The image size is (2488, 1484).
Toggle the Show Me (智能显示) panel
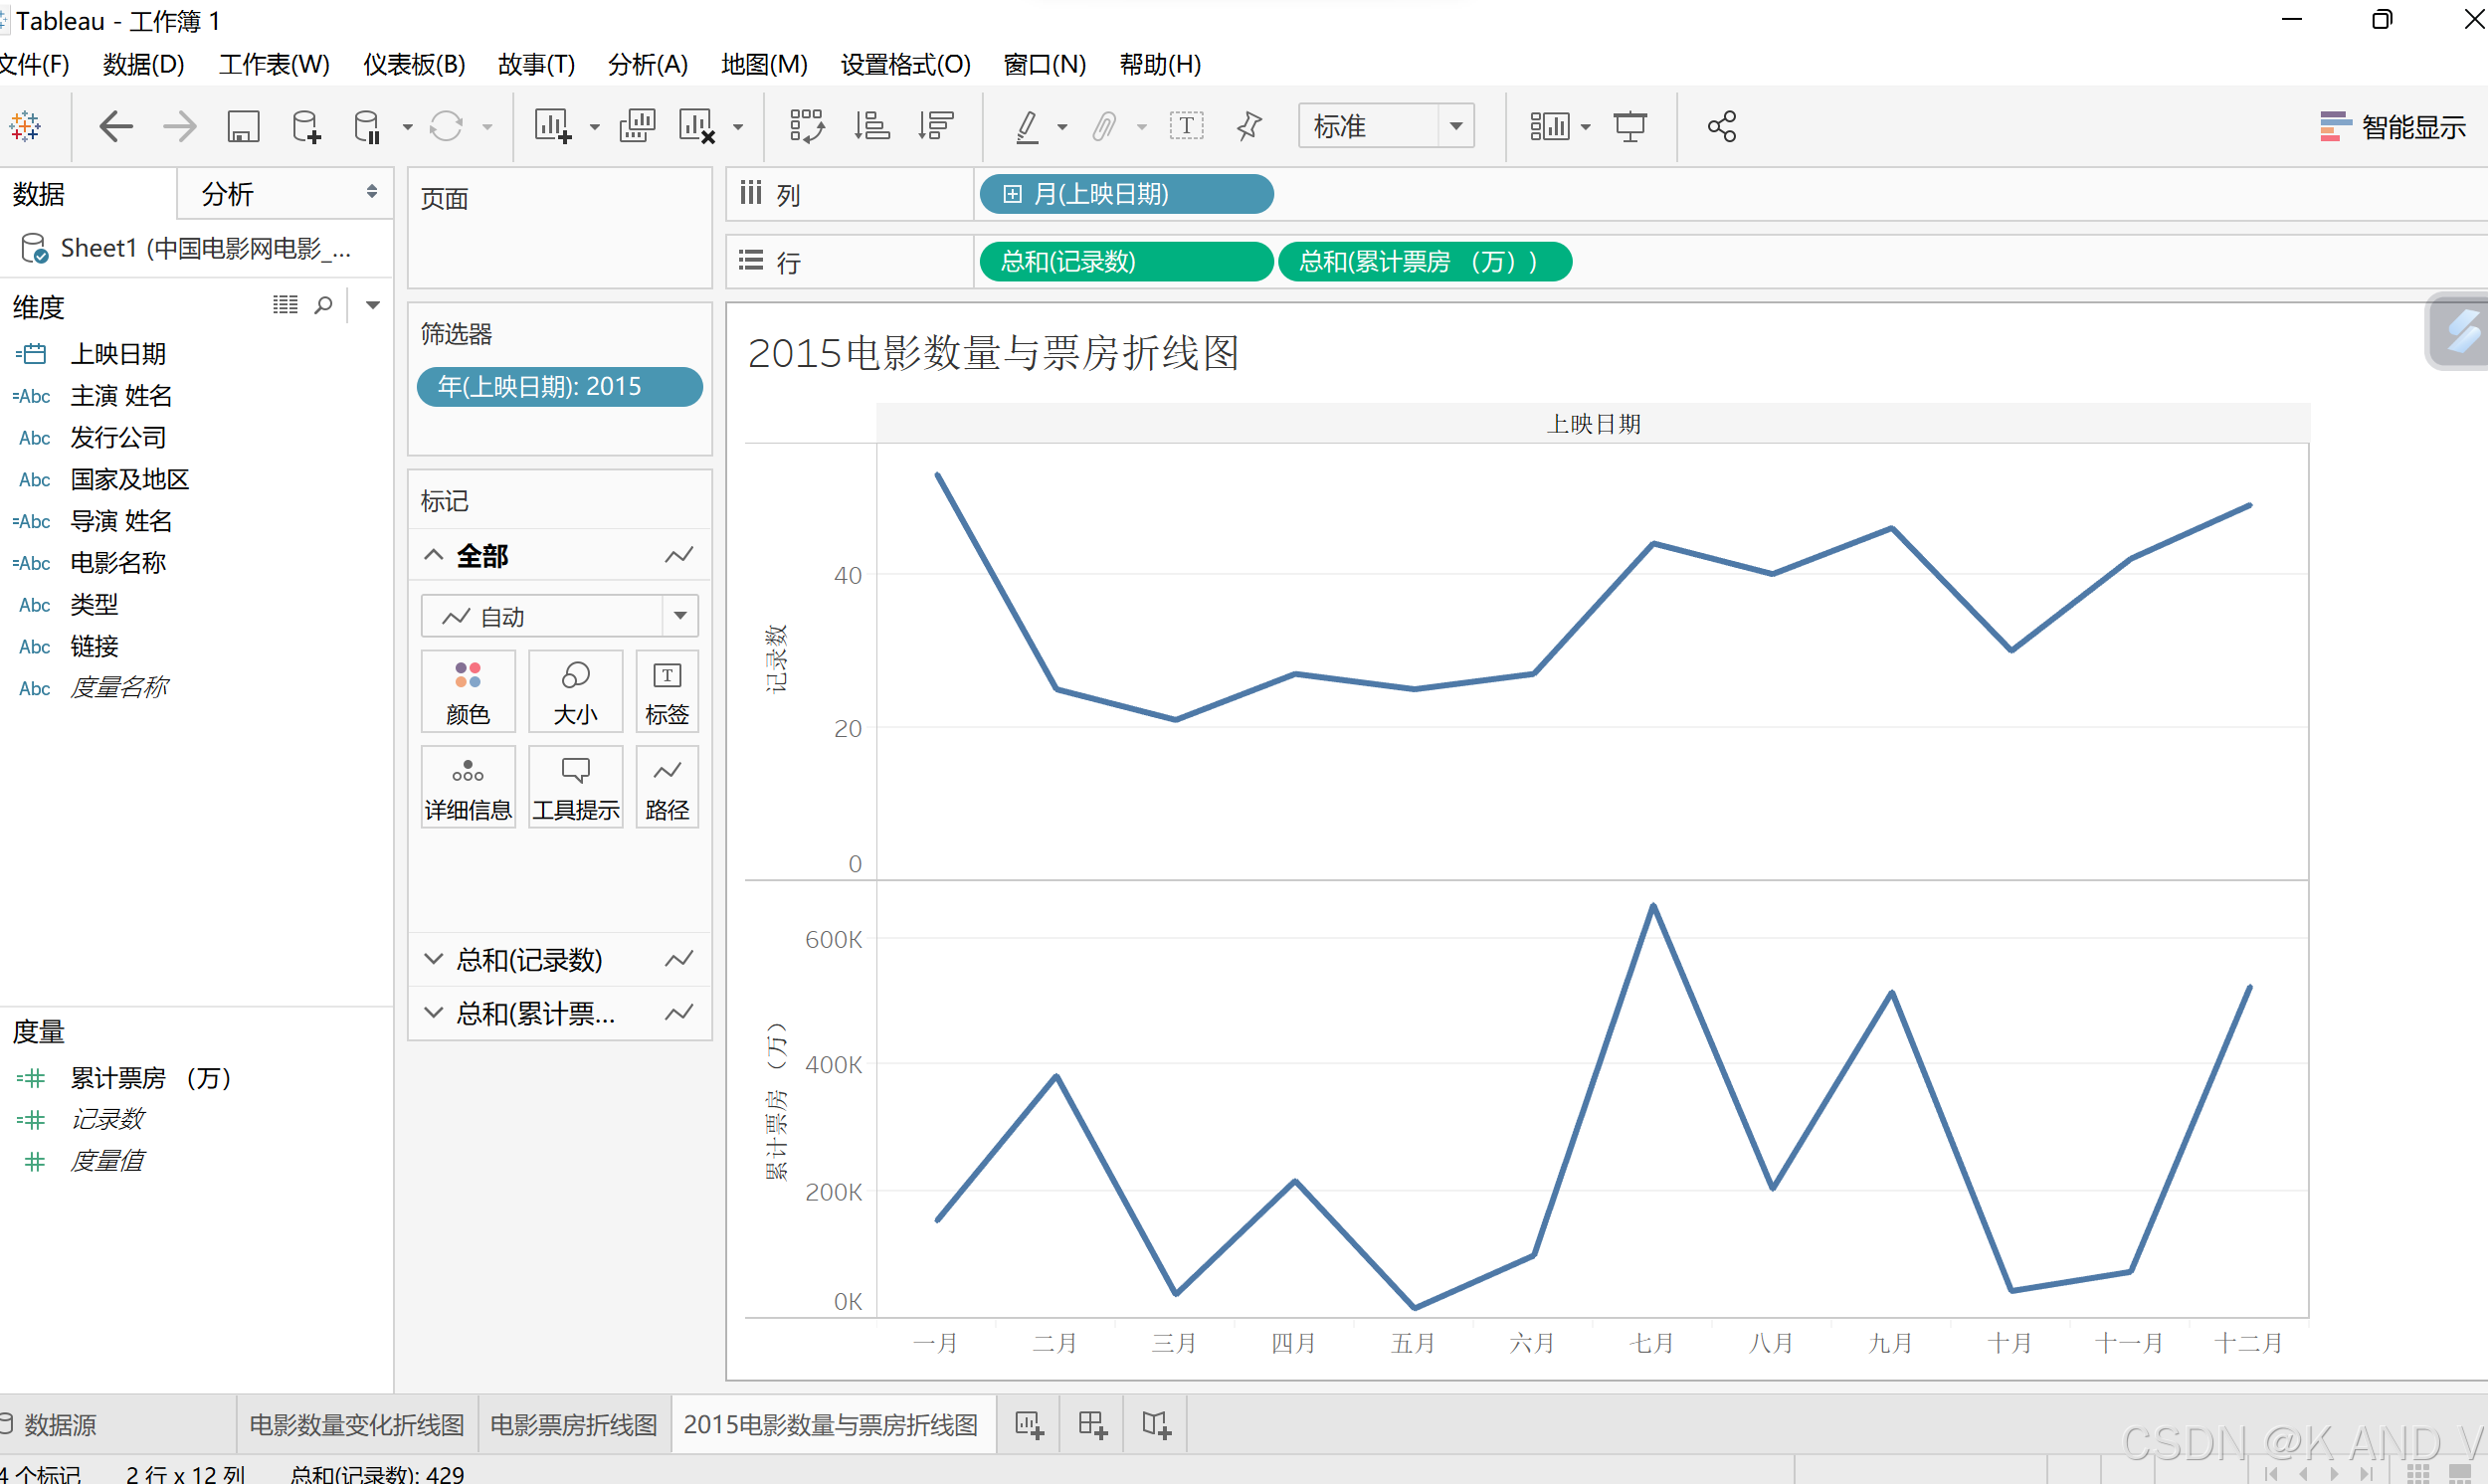(2393, 127)
